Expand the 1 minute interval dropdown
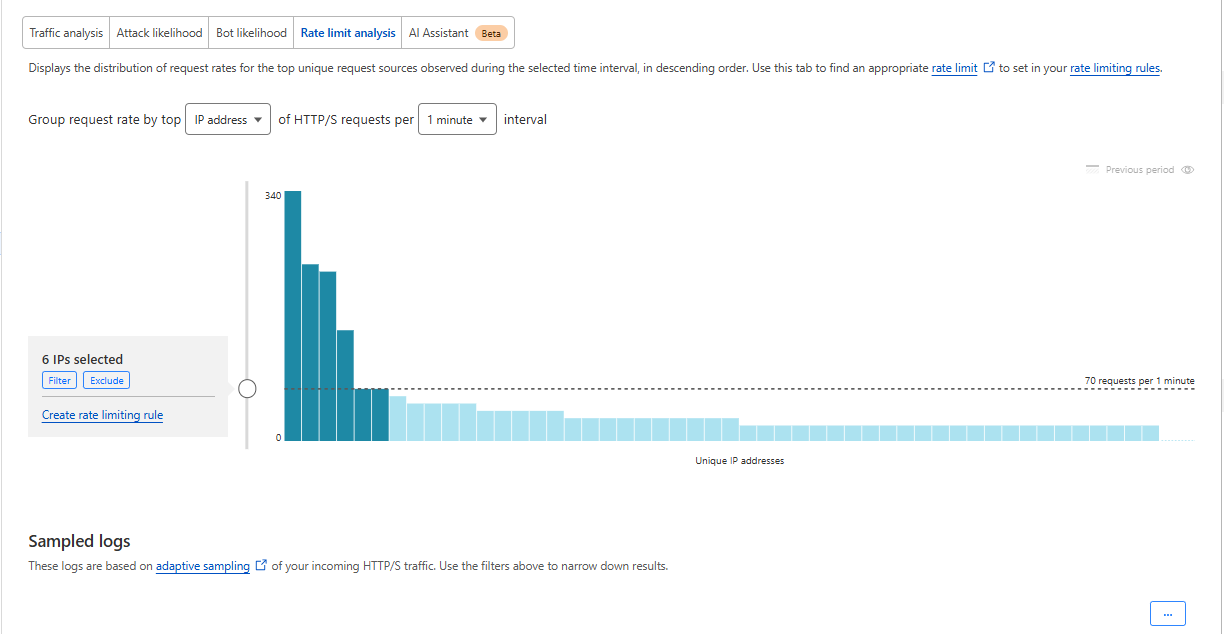This screenshot has width=1224, height=634. pos(457,120)
